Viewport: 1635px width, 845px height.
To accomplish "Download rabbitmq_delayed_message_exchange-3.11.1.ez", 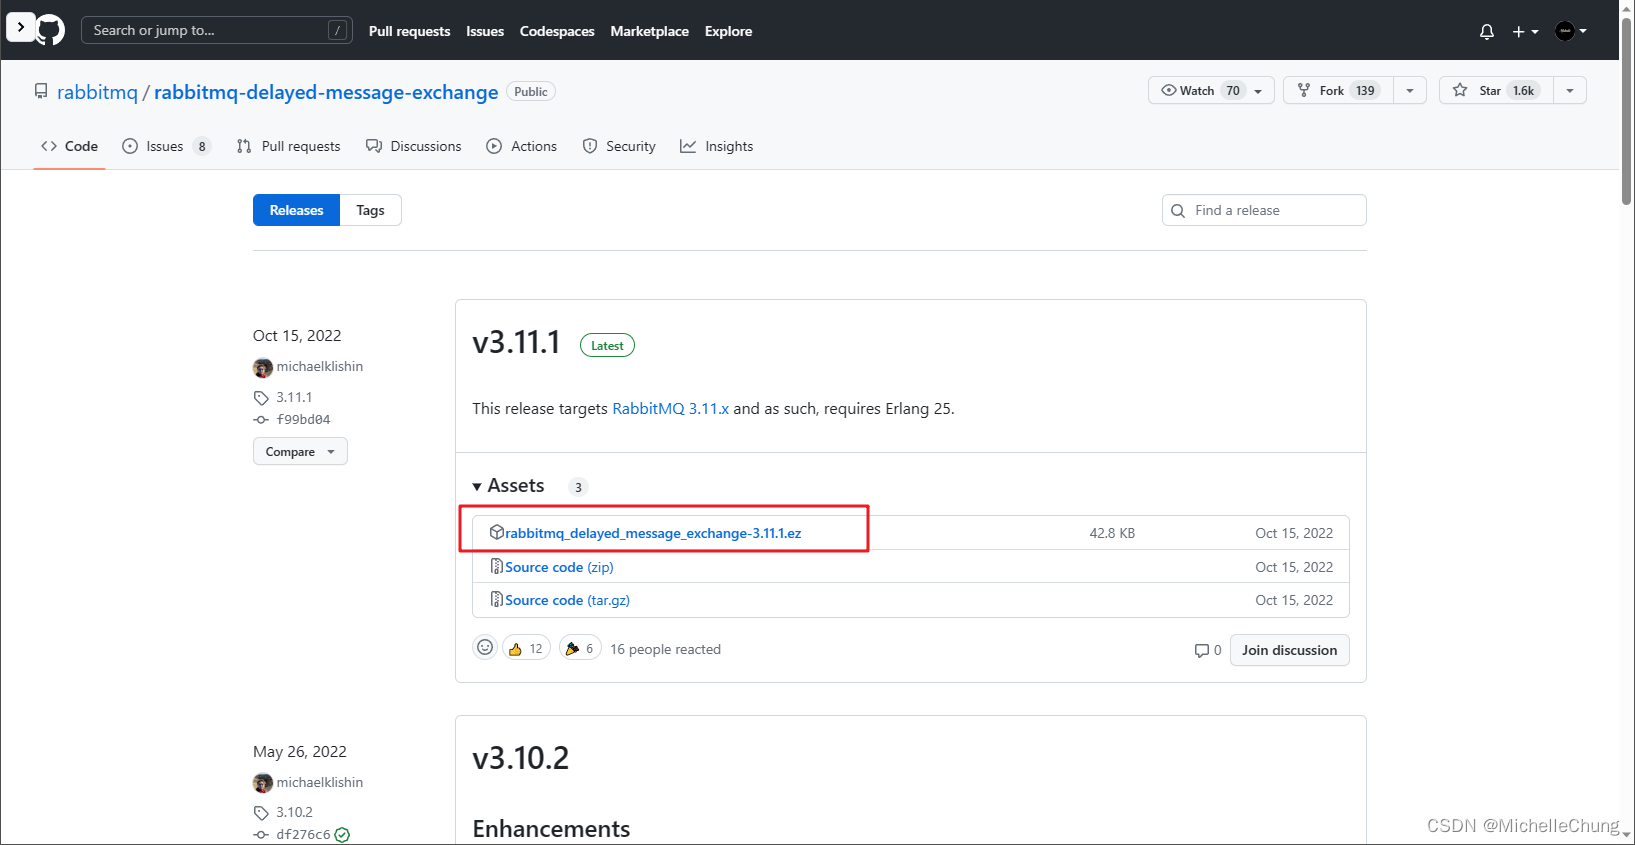I will [653, 533].
